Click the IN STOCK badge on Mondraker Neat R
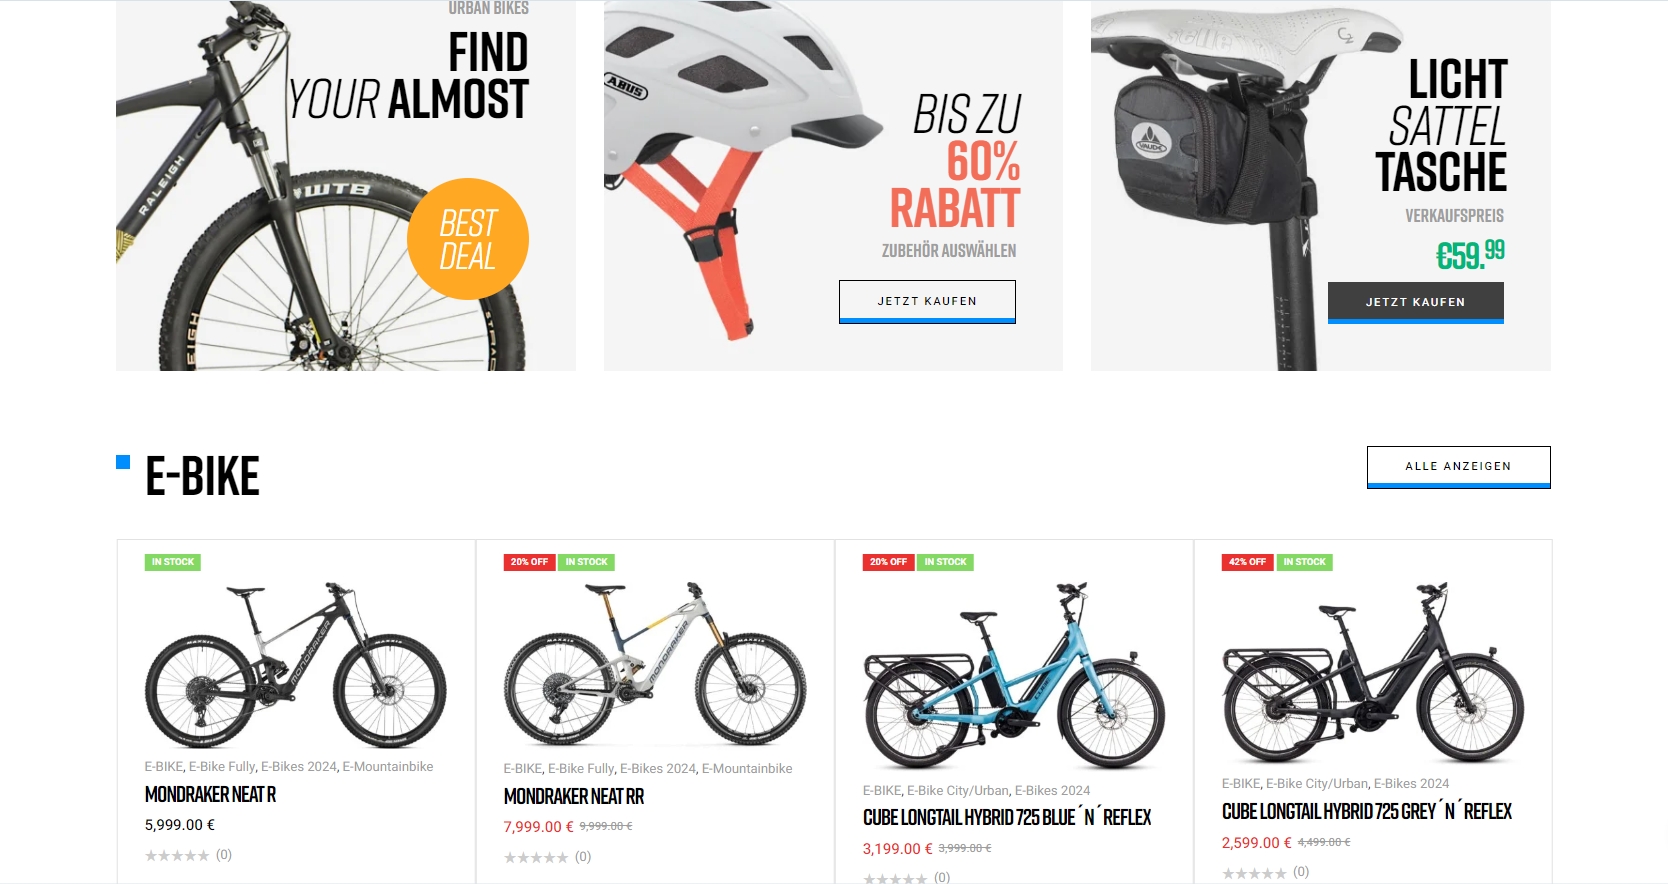The height and width of the screenshot is (884, 1668). (173, 562)
